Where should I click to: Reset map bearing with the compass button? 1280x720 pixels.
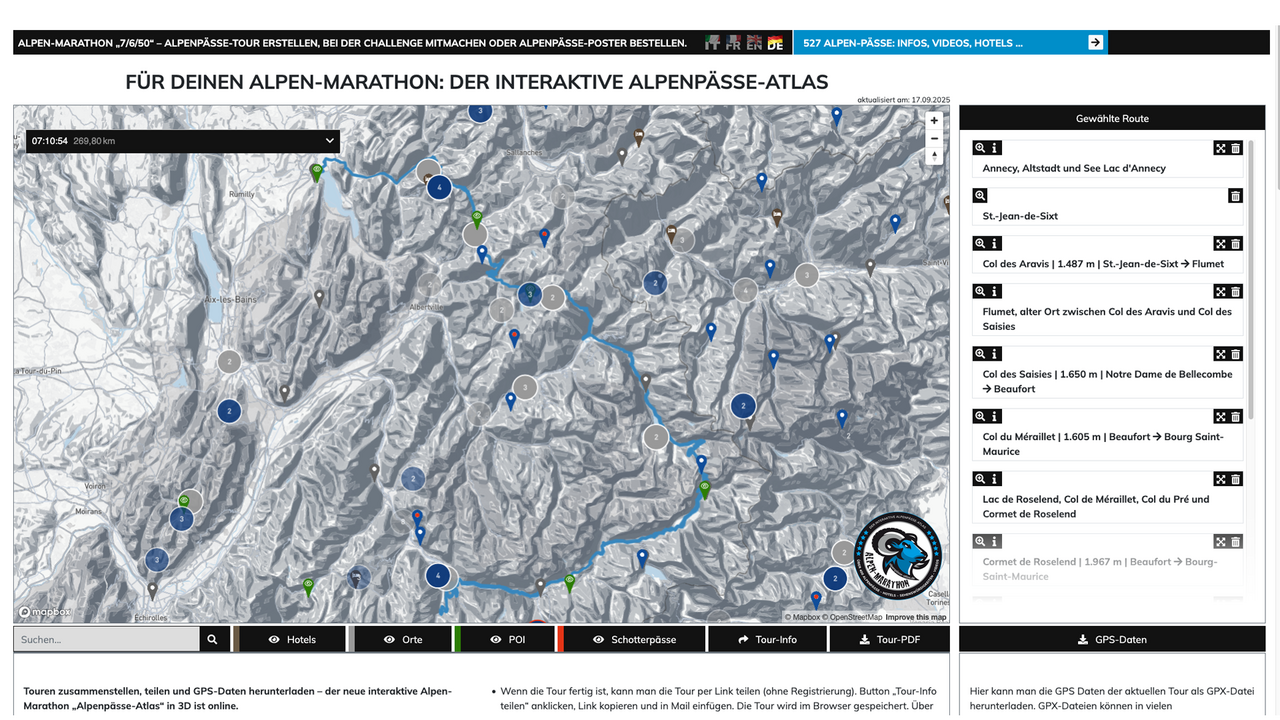(x=934, y=157)
